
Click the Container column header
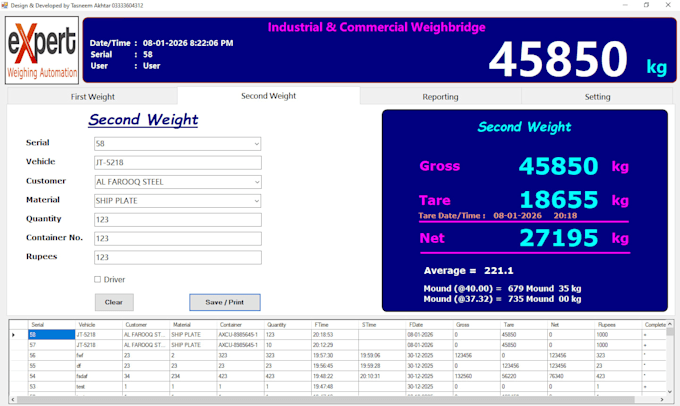point(240,325)
